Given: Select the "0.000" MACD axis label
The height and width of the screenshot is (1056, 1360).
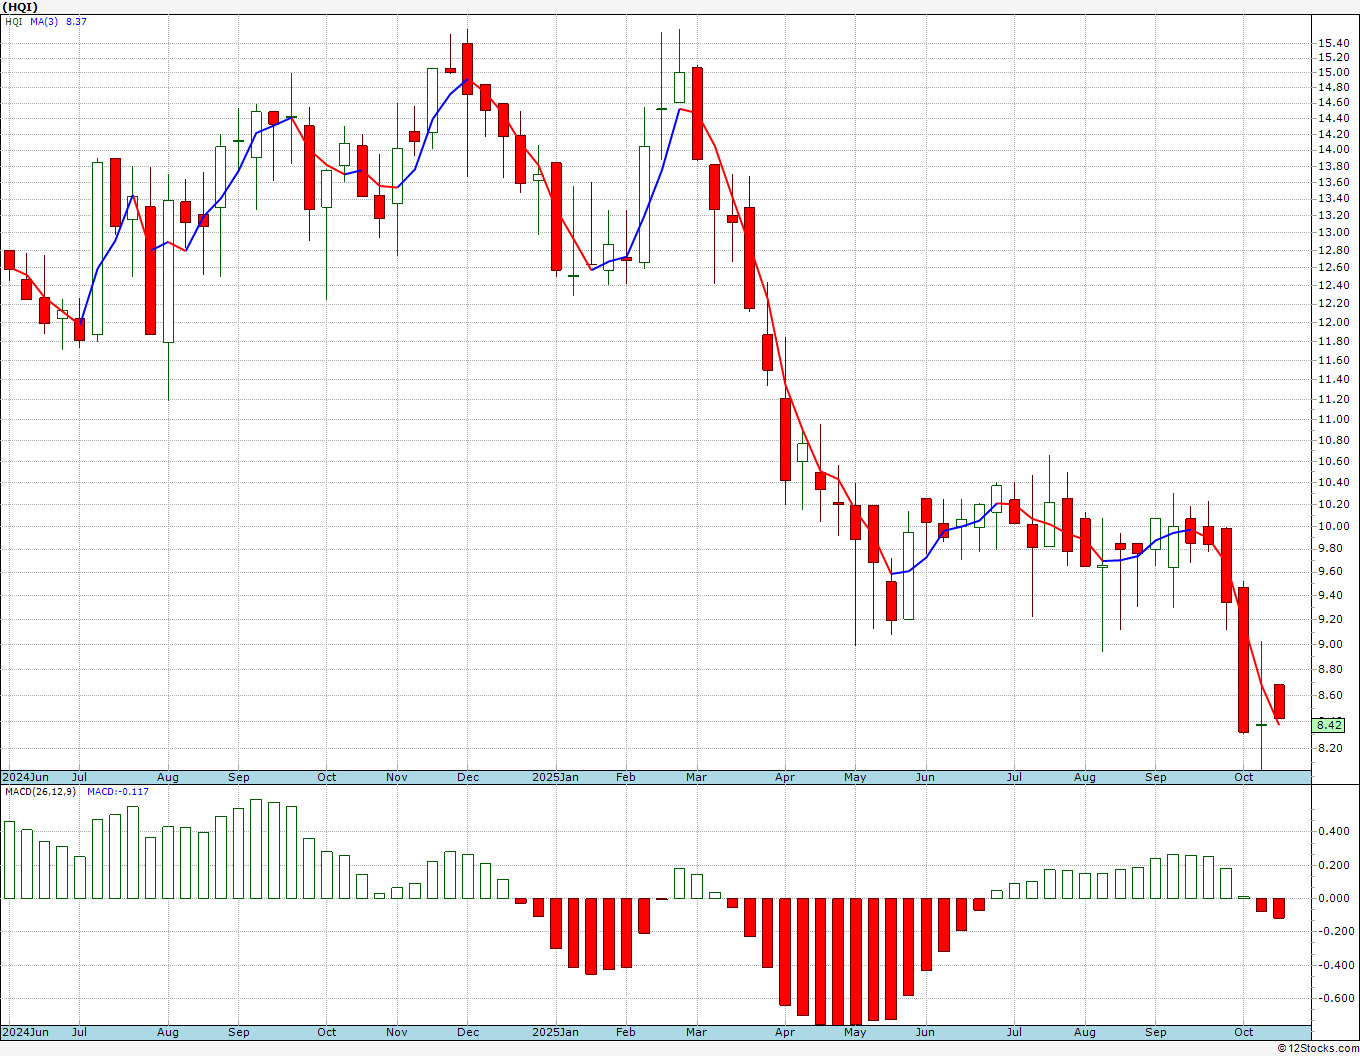Looking at the screenshot, I should (x=1333, y=899).
